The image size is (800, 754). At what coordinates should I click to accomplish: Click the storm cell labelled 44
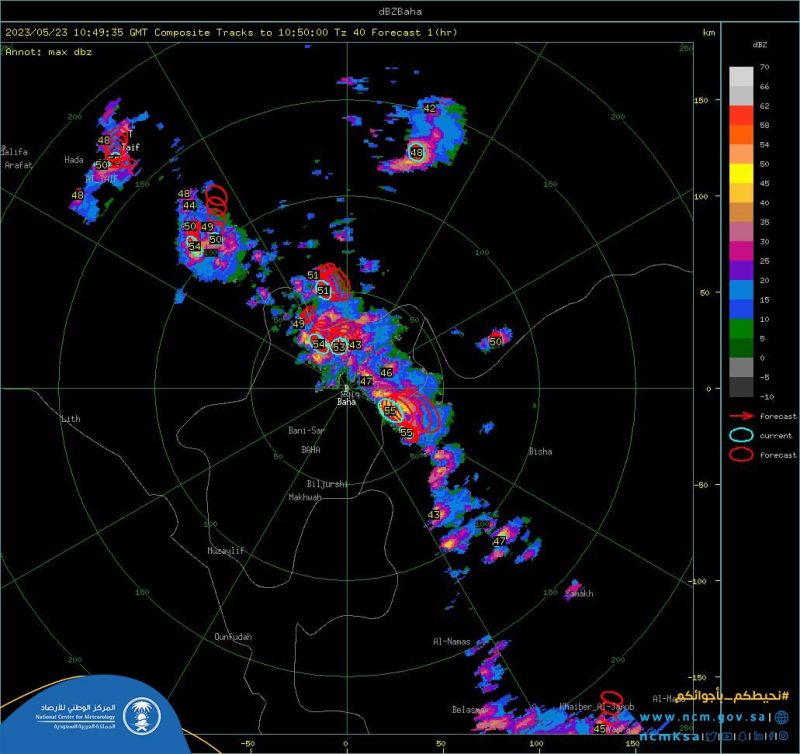[x=189, y=205]
